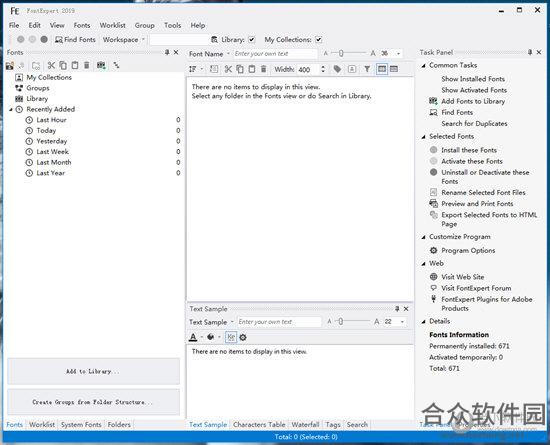Click the Width value stepper arrows
The width and height of the screenshot is (550, 445).
tap(323, 69)
